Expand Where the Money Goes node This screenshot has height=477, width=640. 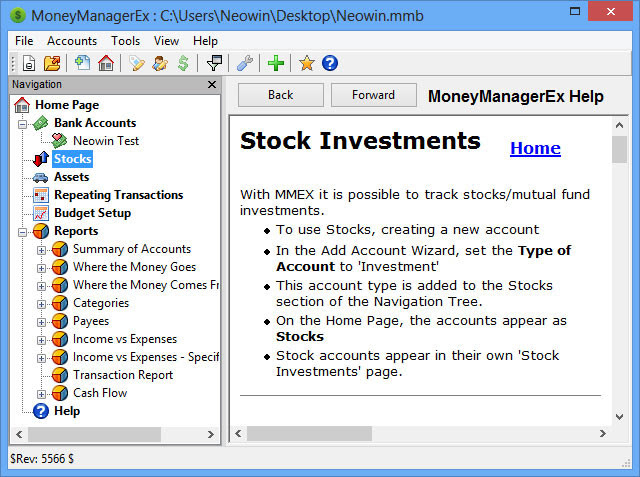click(41, 268)
